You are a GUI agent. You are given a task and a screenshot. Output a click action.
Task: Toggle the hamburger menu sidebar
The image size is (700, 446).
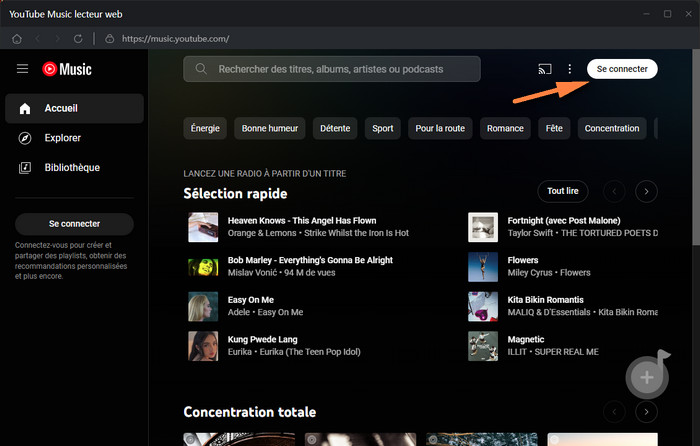coord(22,69)
